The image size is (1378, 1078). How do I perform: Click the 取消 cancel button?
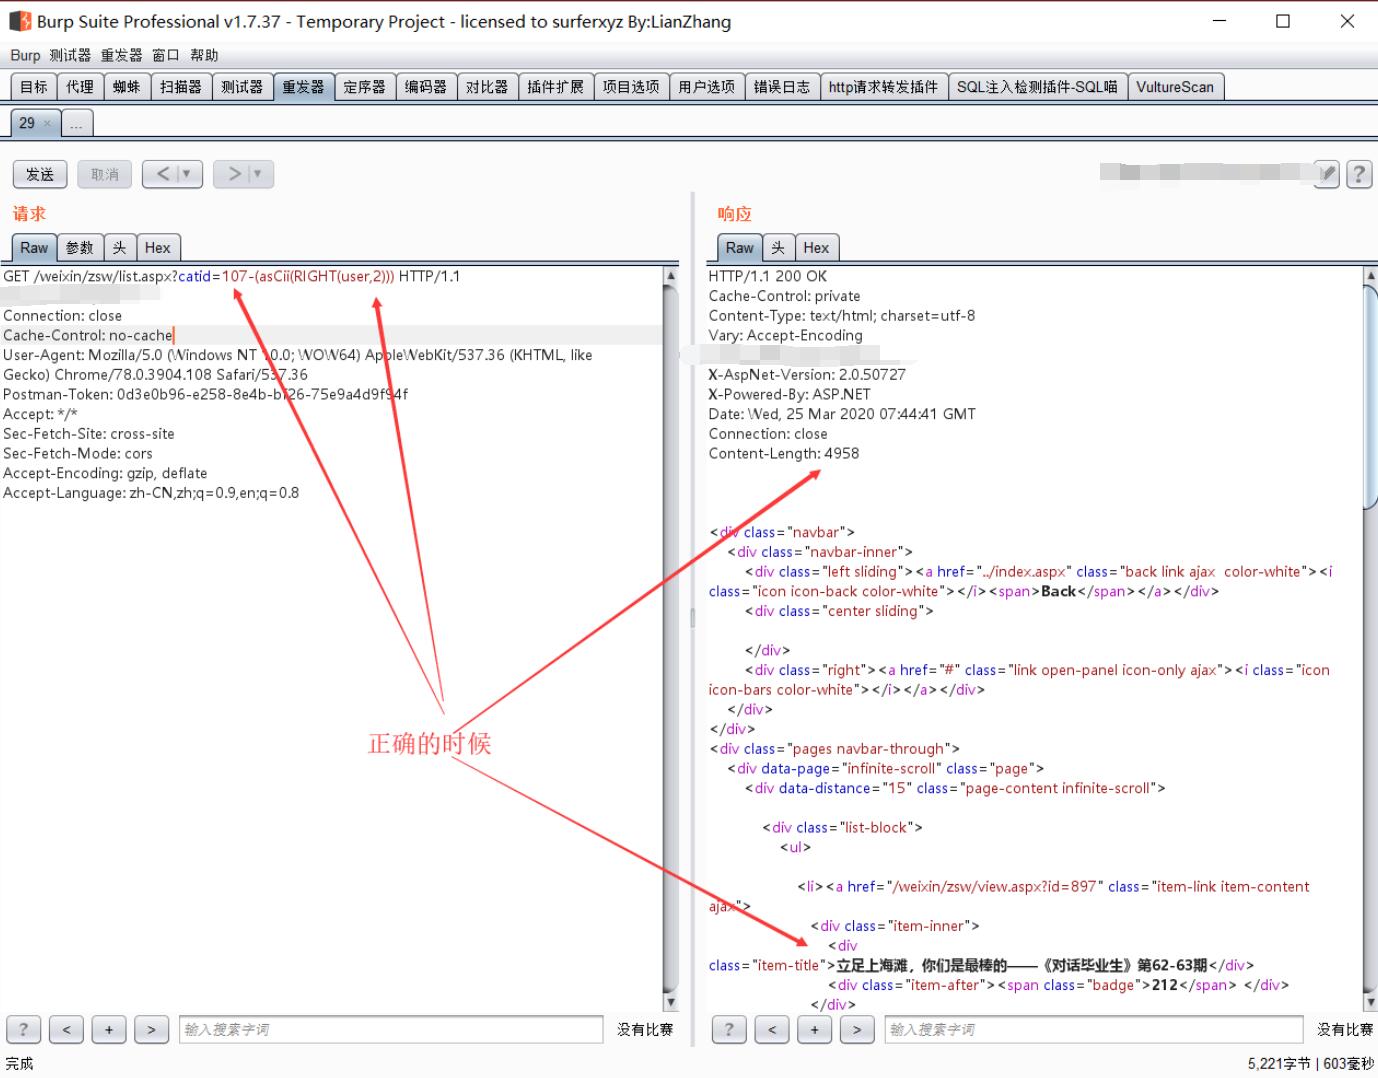click(x=105, y=174)
